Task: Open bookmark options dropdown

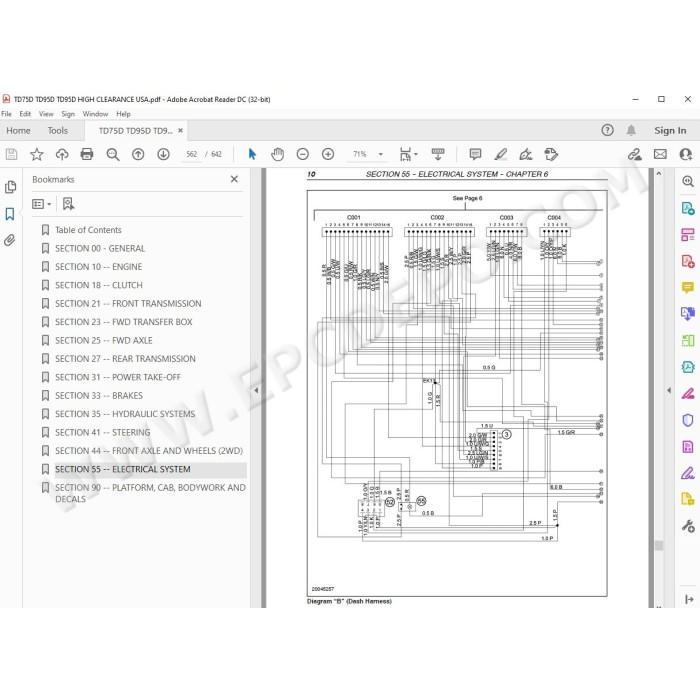Action: pyautogui.click(x=42, y=204)
